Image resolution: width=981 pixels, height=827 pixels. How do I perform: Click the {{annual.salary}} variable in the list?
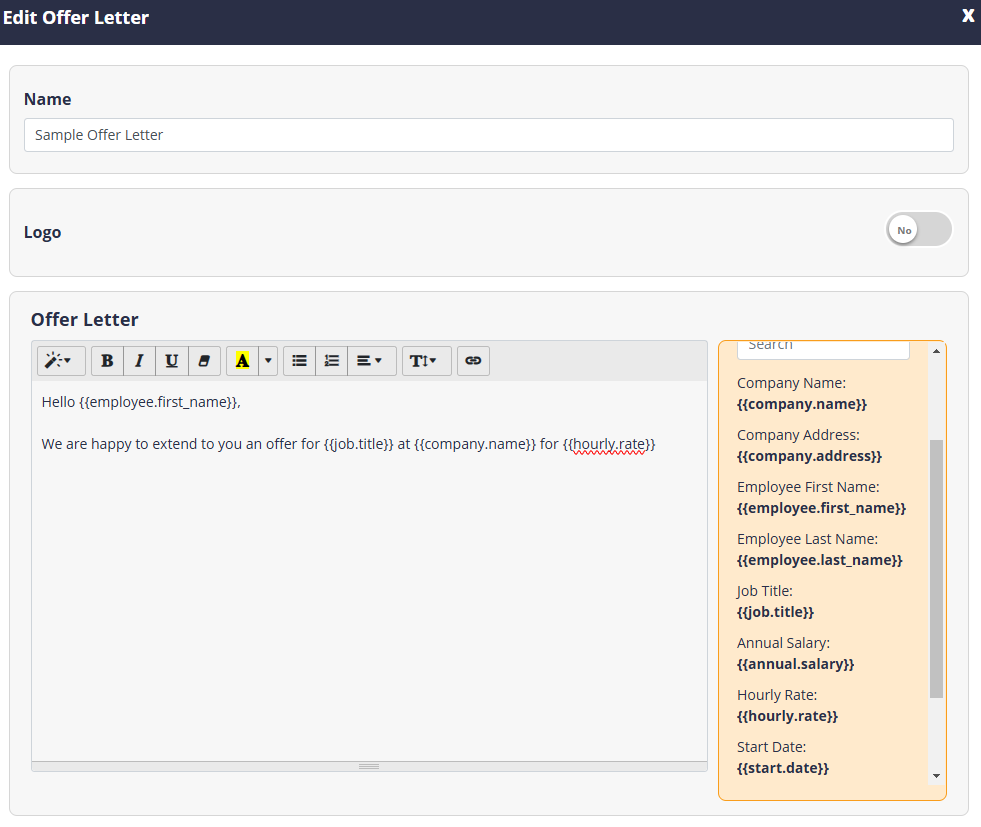coord(796,664)
